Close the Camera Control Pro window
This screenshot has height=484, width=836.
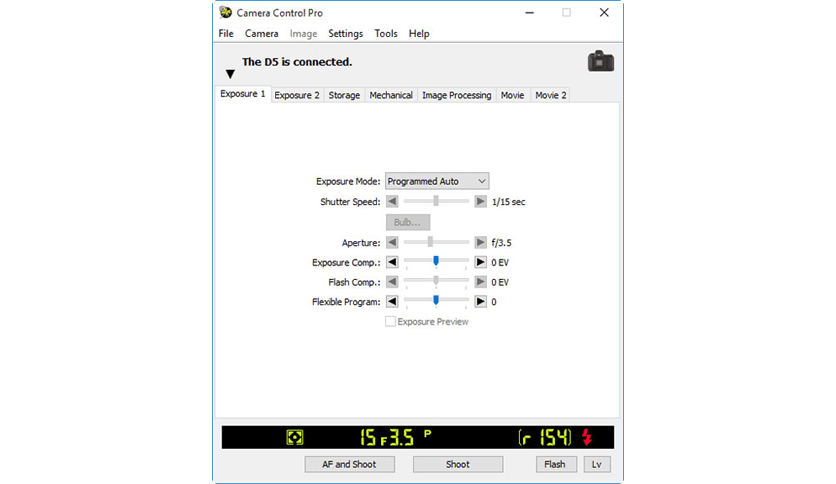604,13
